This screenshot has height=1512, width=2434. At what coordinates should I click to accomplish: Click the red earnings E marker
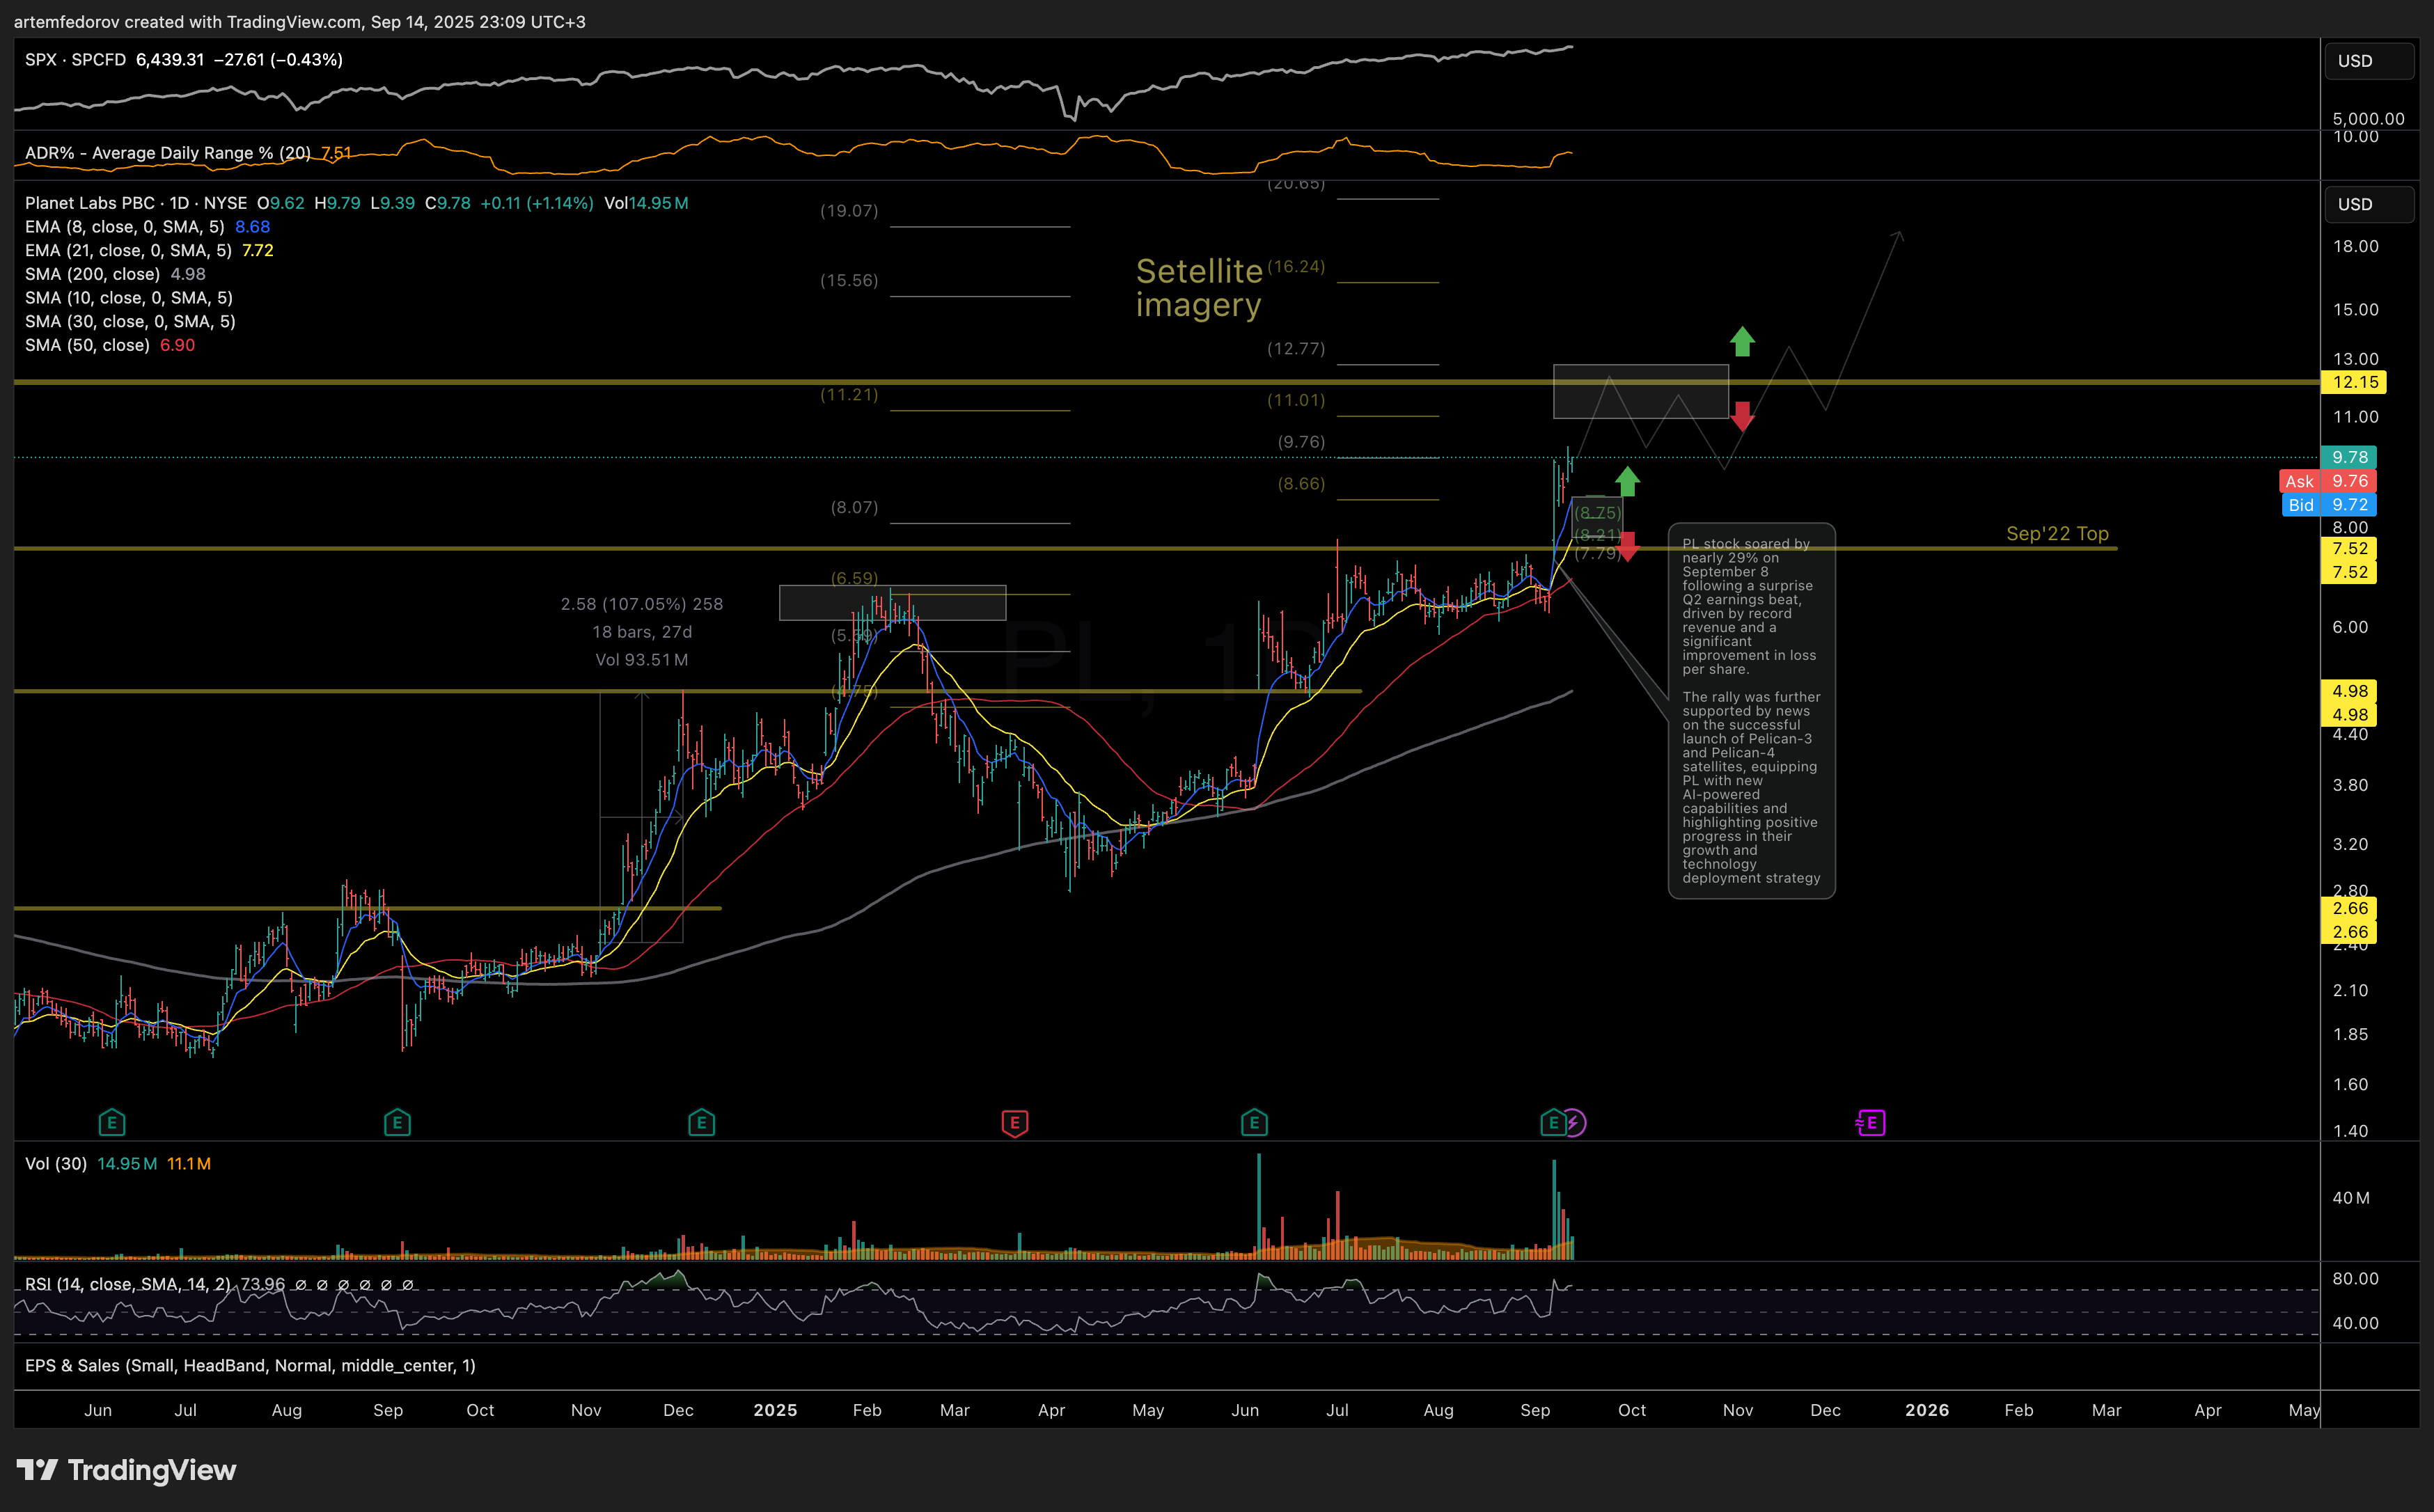pos(1014,1123)
